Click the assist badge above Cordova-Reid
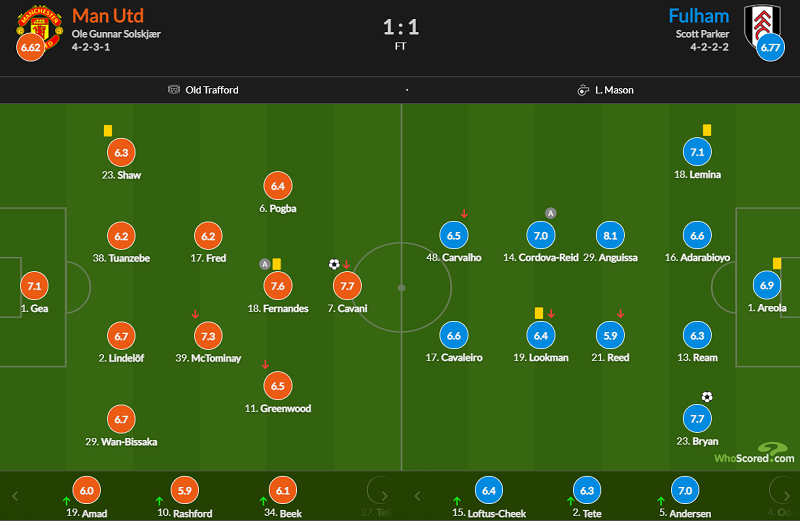Screen dimensions: 800x521 [551, 213]
